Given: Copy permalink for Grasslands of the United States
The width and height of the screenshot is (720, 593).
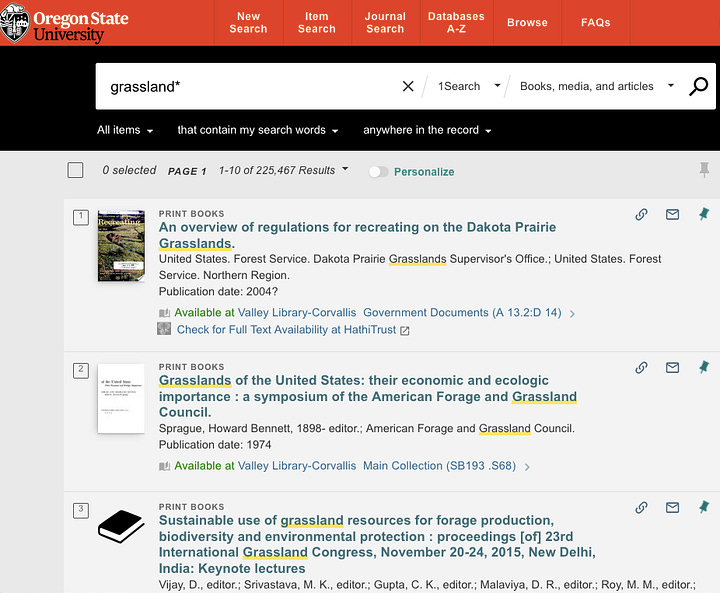Looking at the screenshot, I should click(641, 367).
